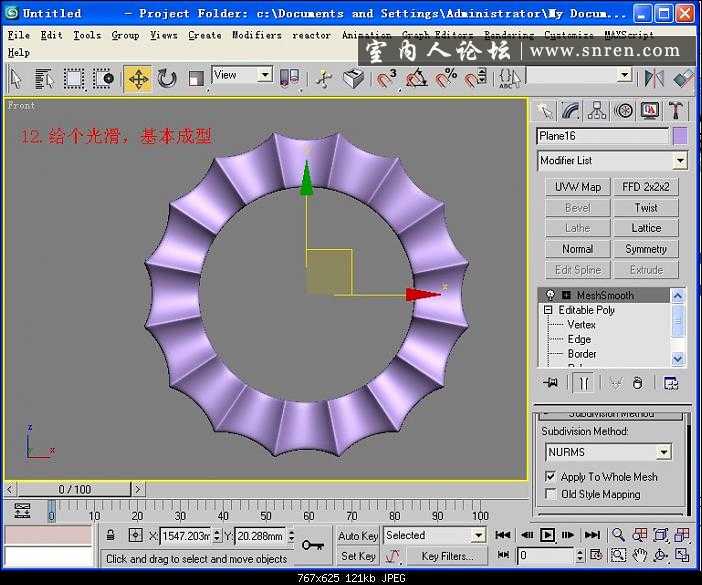Screen dimensions: 702x585
Task: Open the Create menu
Action: [204, 35]
